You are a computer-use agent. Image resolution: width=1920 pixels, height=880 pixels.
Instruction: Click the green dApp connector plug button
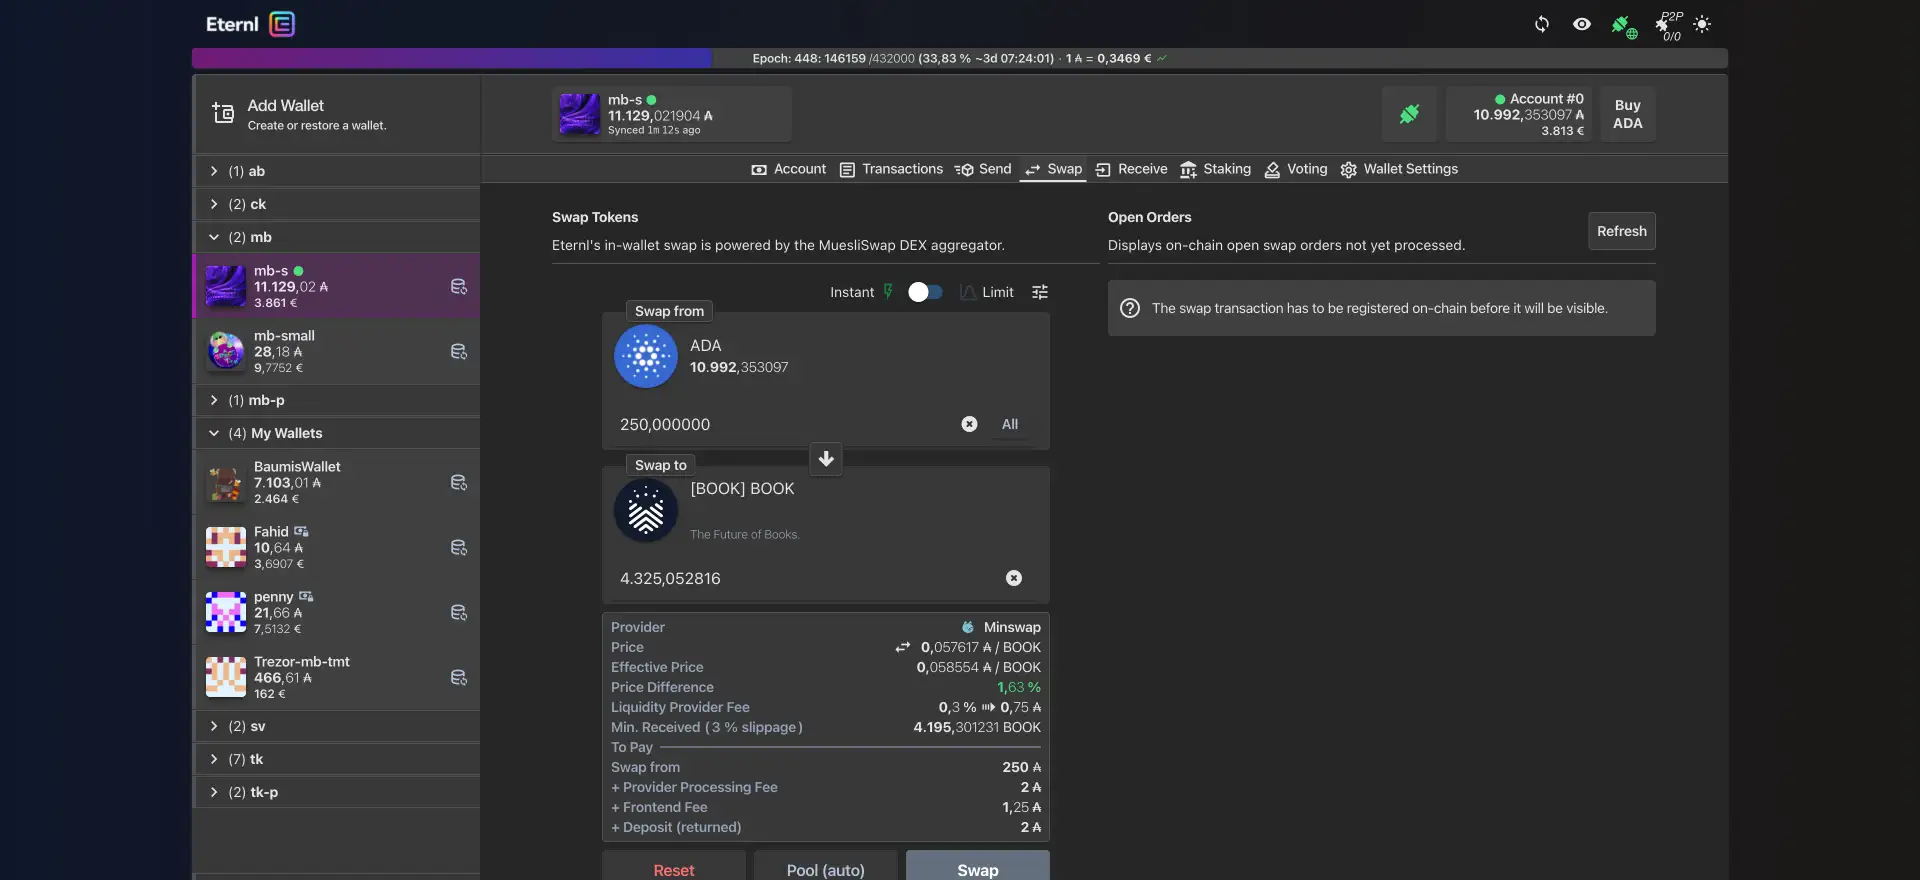[x=1409, y=114]
